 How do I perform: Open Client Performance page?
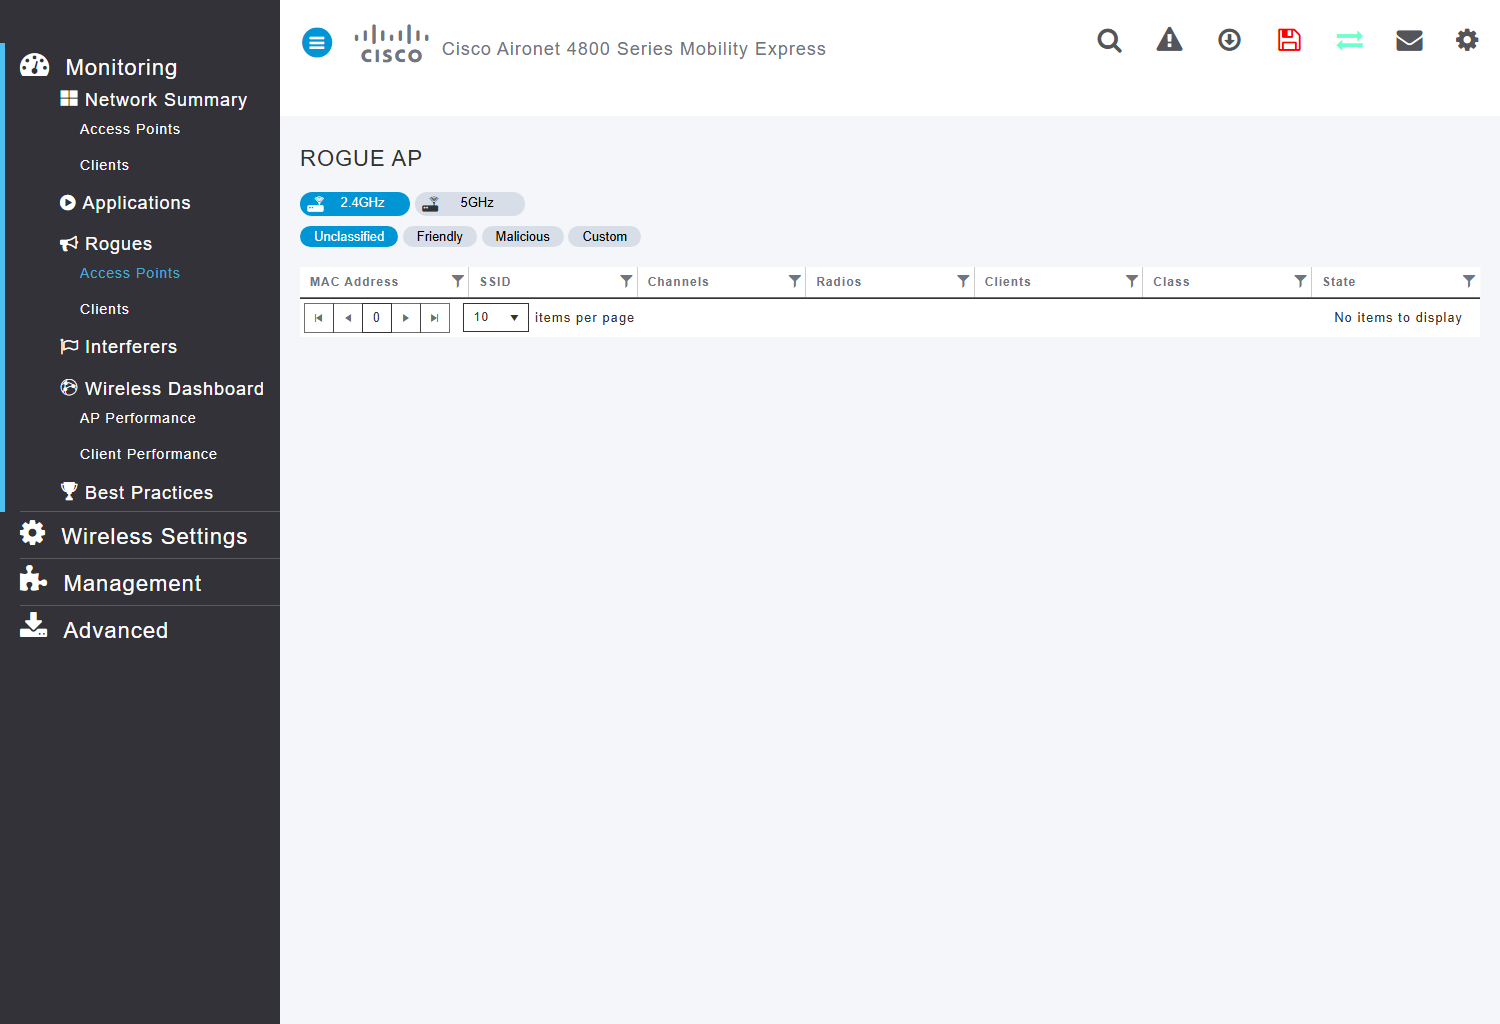(148, 454)
